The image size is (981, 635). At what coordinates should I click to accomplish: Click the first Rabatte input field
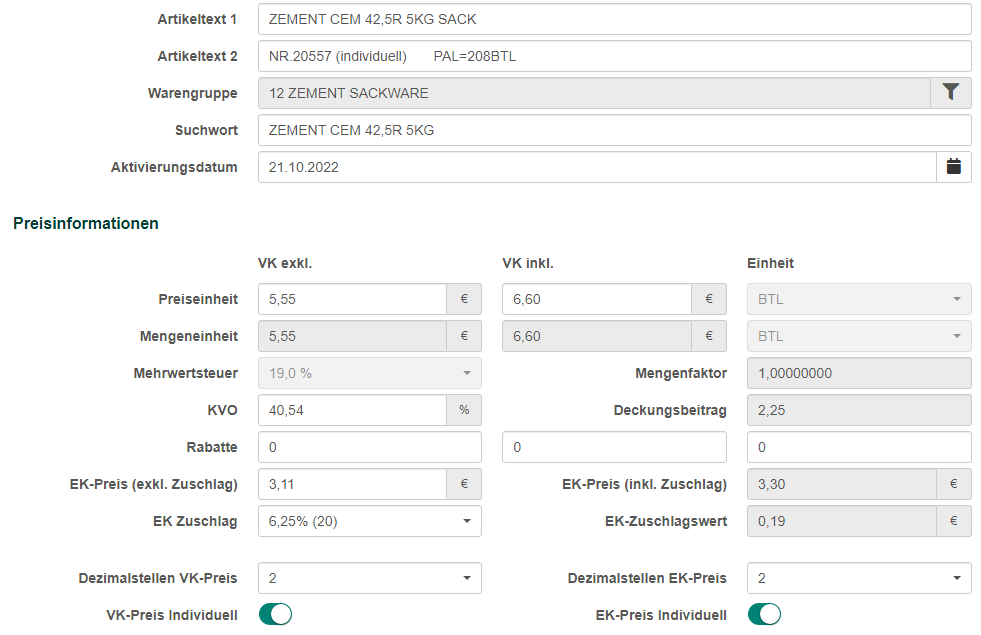369,447
